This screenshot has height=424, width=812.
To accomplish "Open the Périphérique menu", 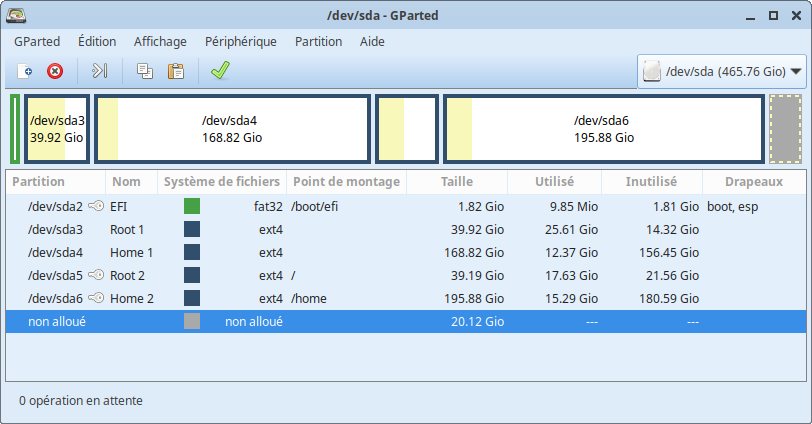I will [x=241, y=41].
